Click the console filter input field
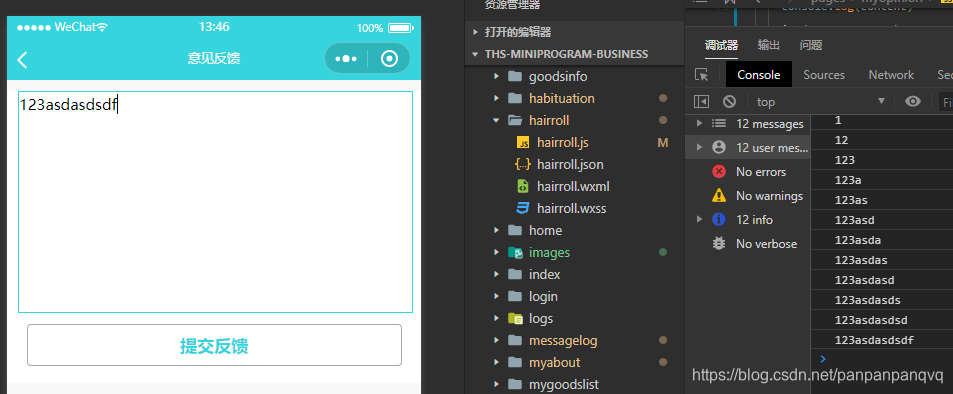Image resolution: width=953 pixels, height=394 pixels. click(x=946, y=102)
